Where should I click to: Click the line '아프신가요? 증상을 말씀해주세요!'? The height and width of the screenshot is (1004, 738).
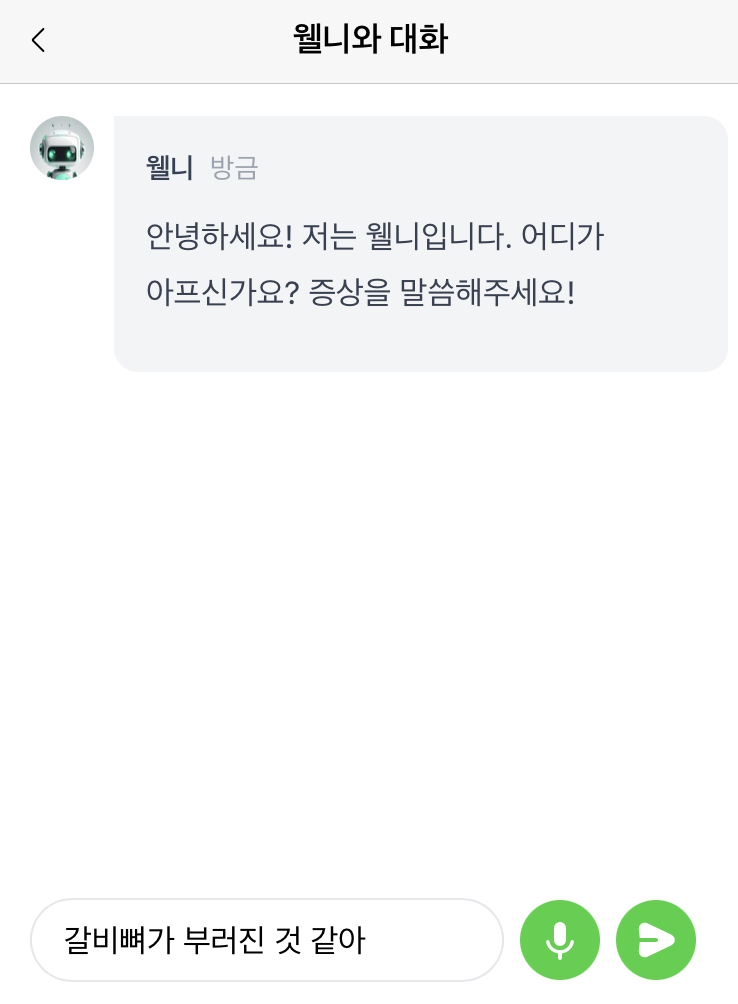[x=360, y=293]
